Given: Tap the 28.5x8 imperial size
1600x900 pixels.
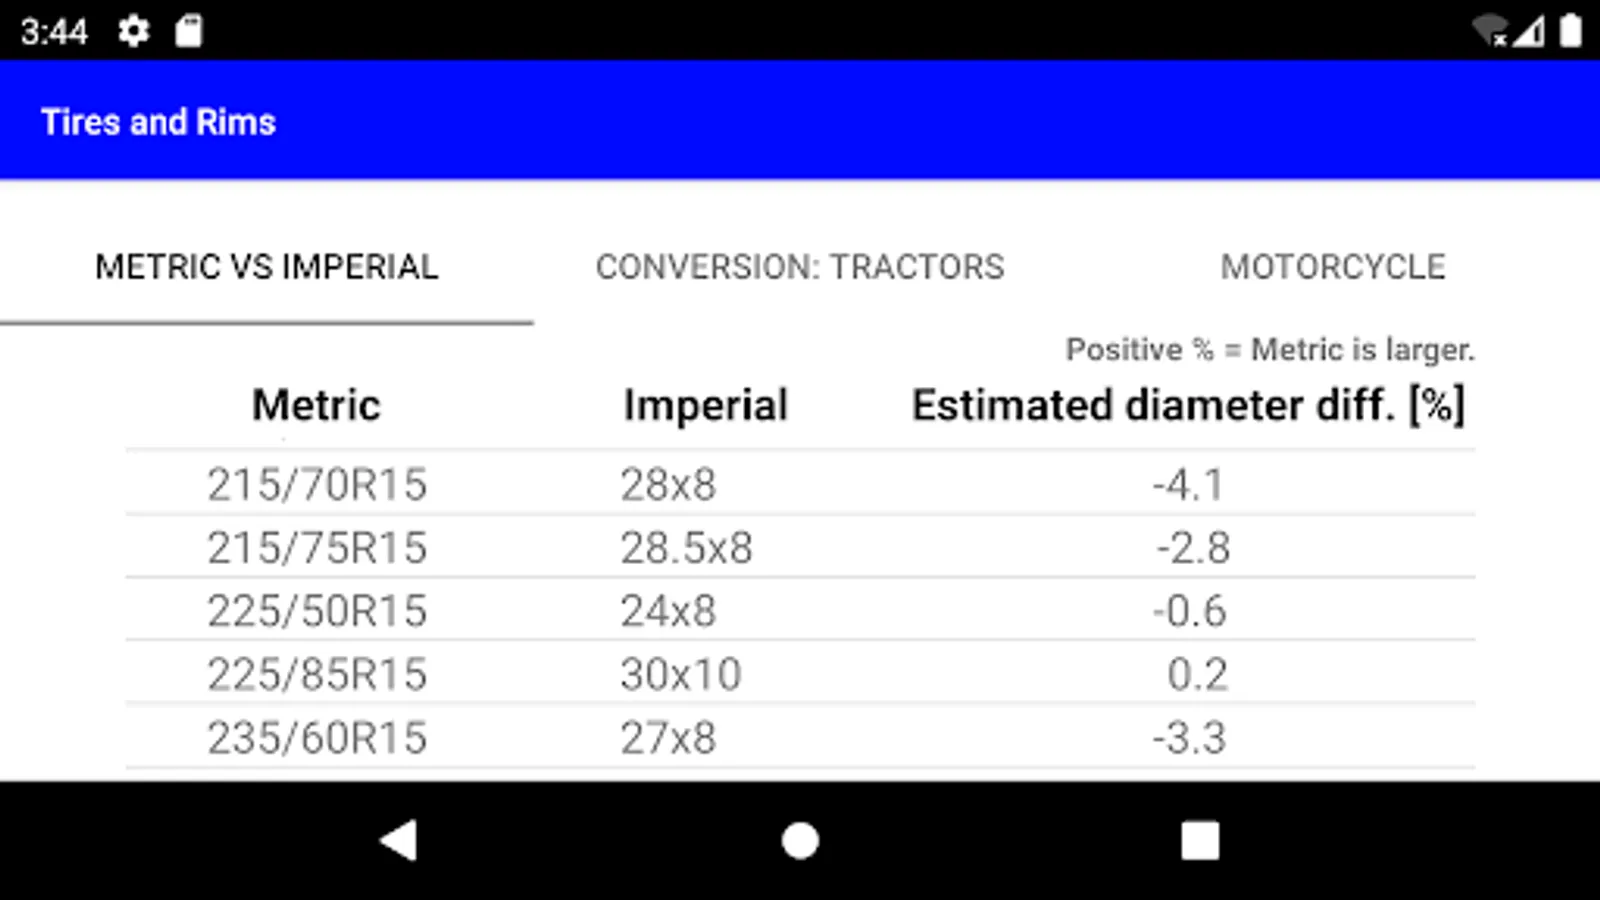Looking at the screenshot, I should [686, 548].
